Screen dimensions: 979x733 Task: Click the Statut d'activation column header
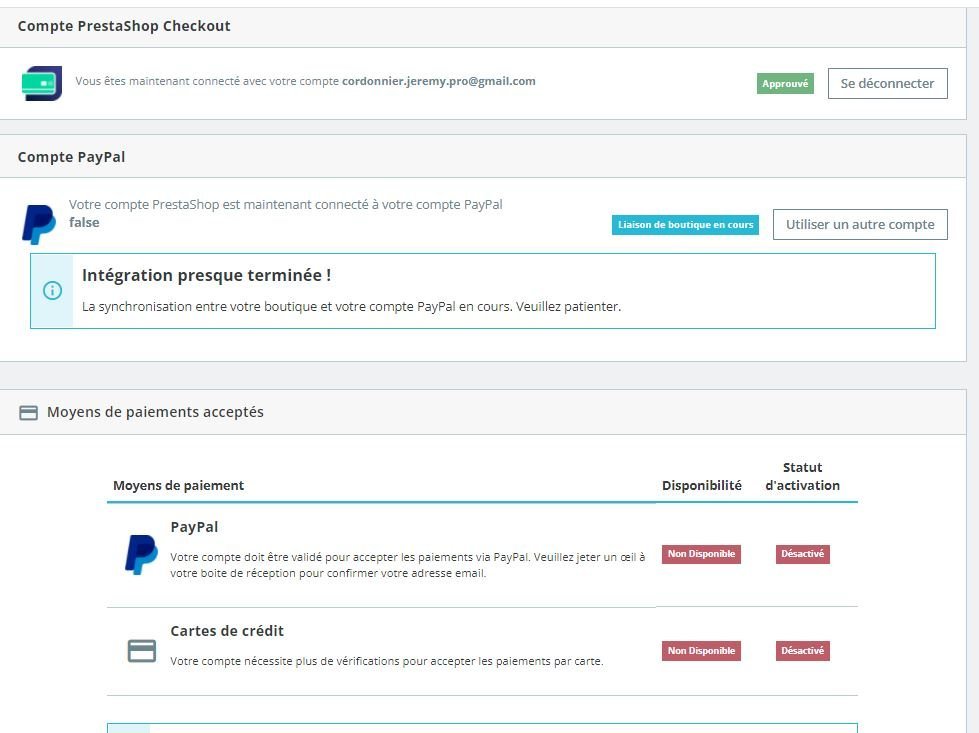click(x=802, y=476)
